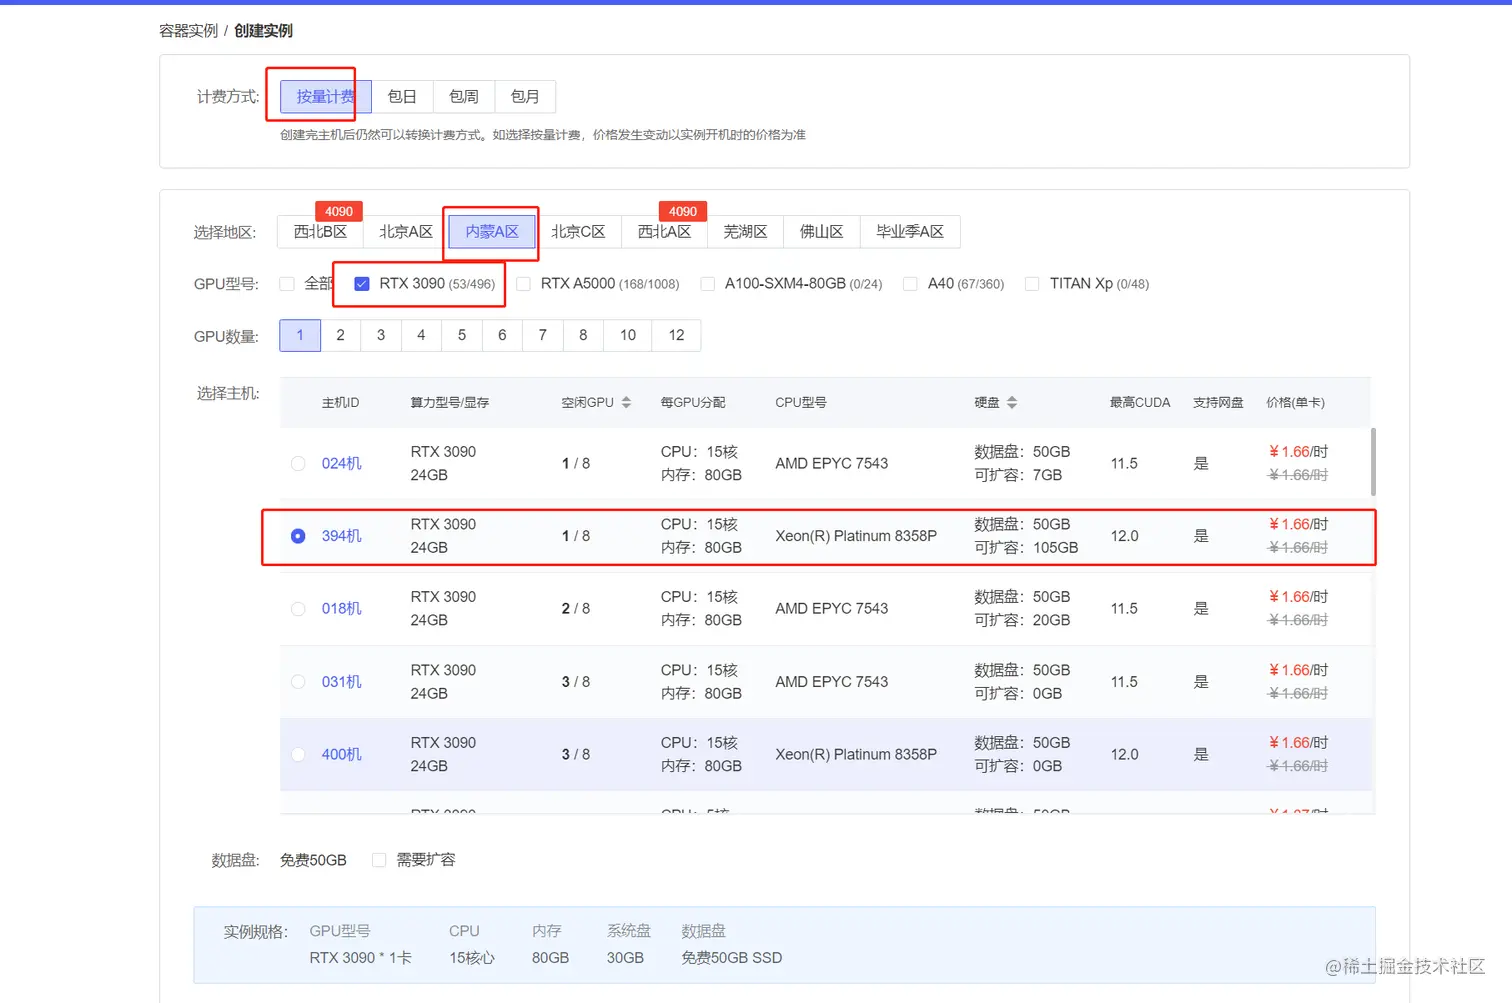Viewport: 1512px width, 1003px height.
Task: Check the TITAN Xp checkbox
Action: (x=1032, y=284)
